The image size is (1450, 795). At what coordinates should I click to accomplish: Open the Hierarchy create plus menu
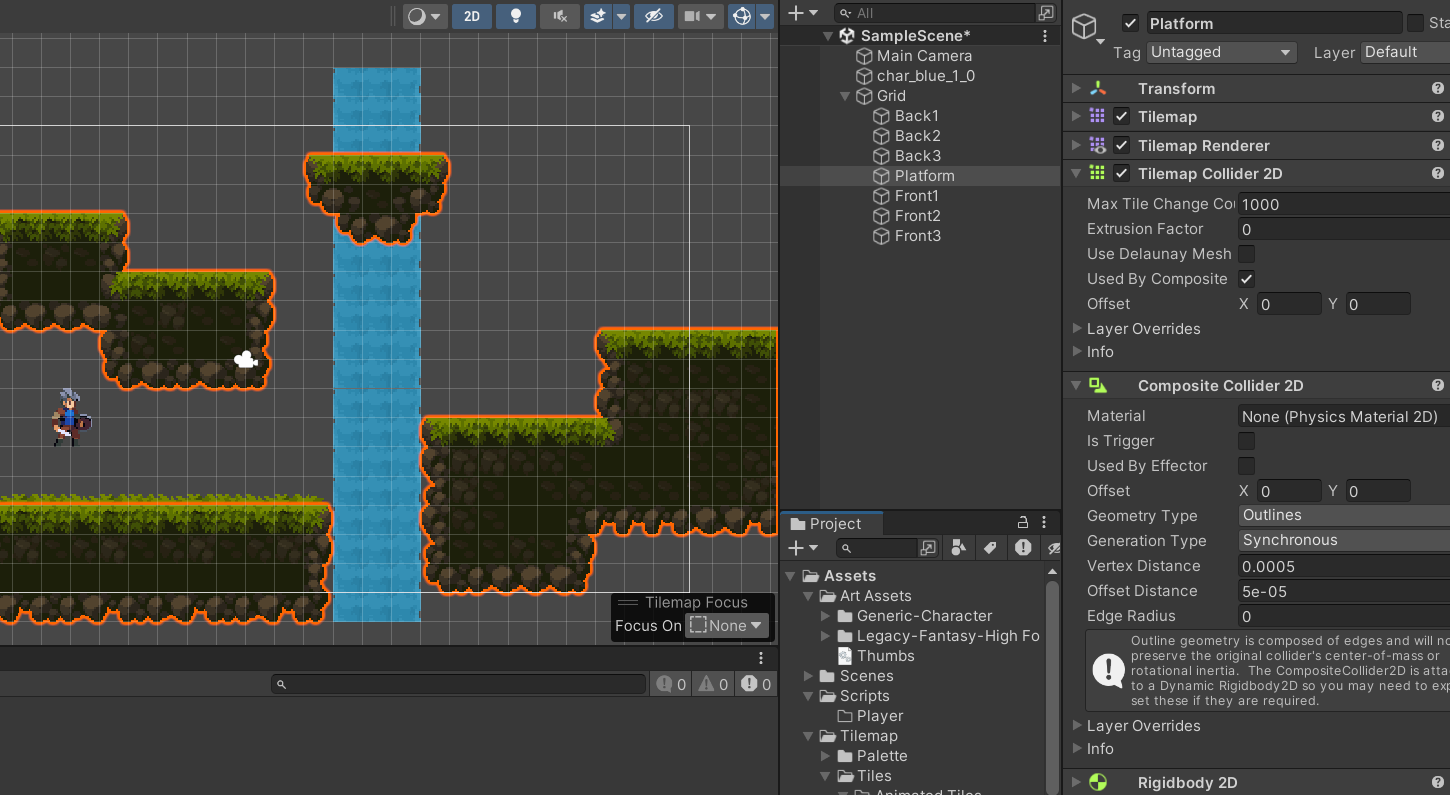pyautogui.click(x=802, y=13)
